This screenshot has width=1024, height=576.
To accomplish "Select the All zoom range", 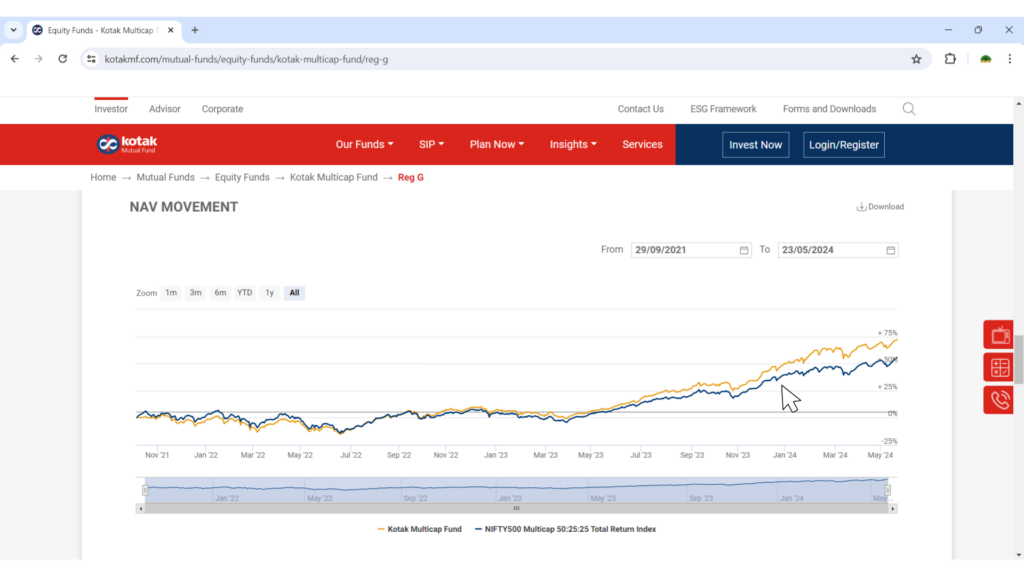I will tap(294, 293).
